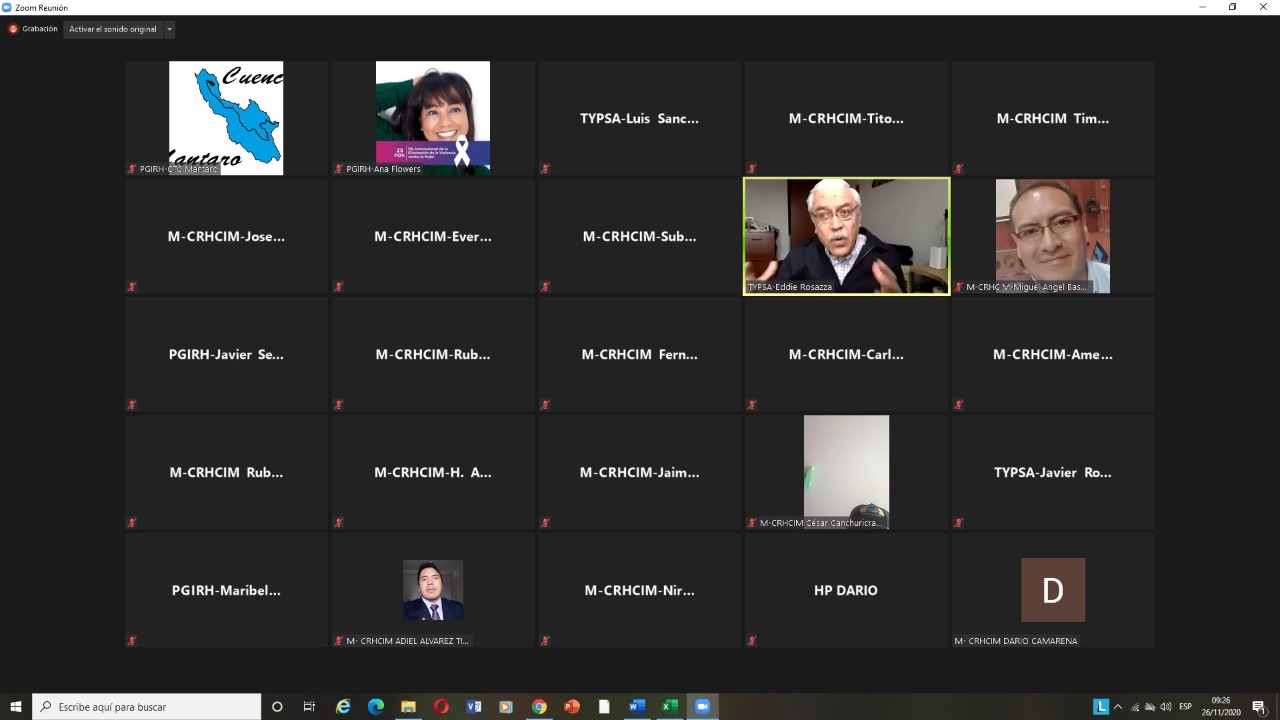
Task: Show hidden system tray icons
Action: tap(1118, 707)
